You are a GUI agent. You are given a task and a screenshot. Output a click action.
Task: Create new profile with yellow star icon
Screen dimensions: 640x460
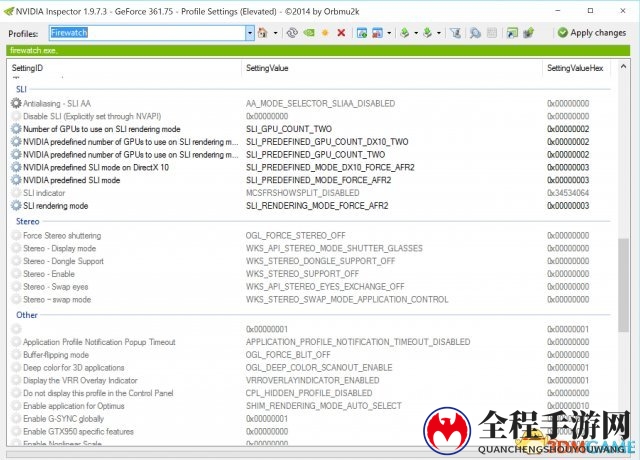click(325, 33)
